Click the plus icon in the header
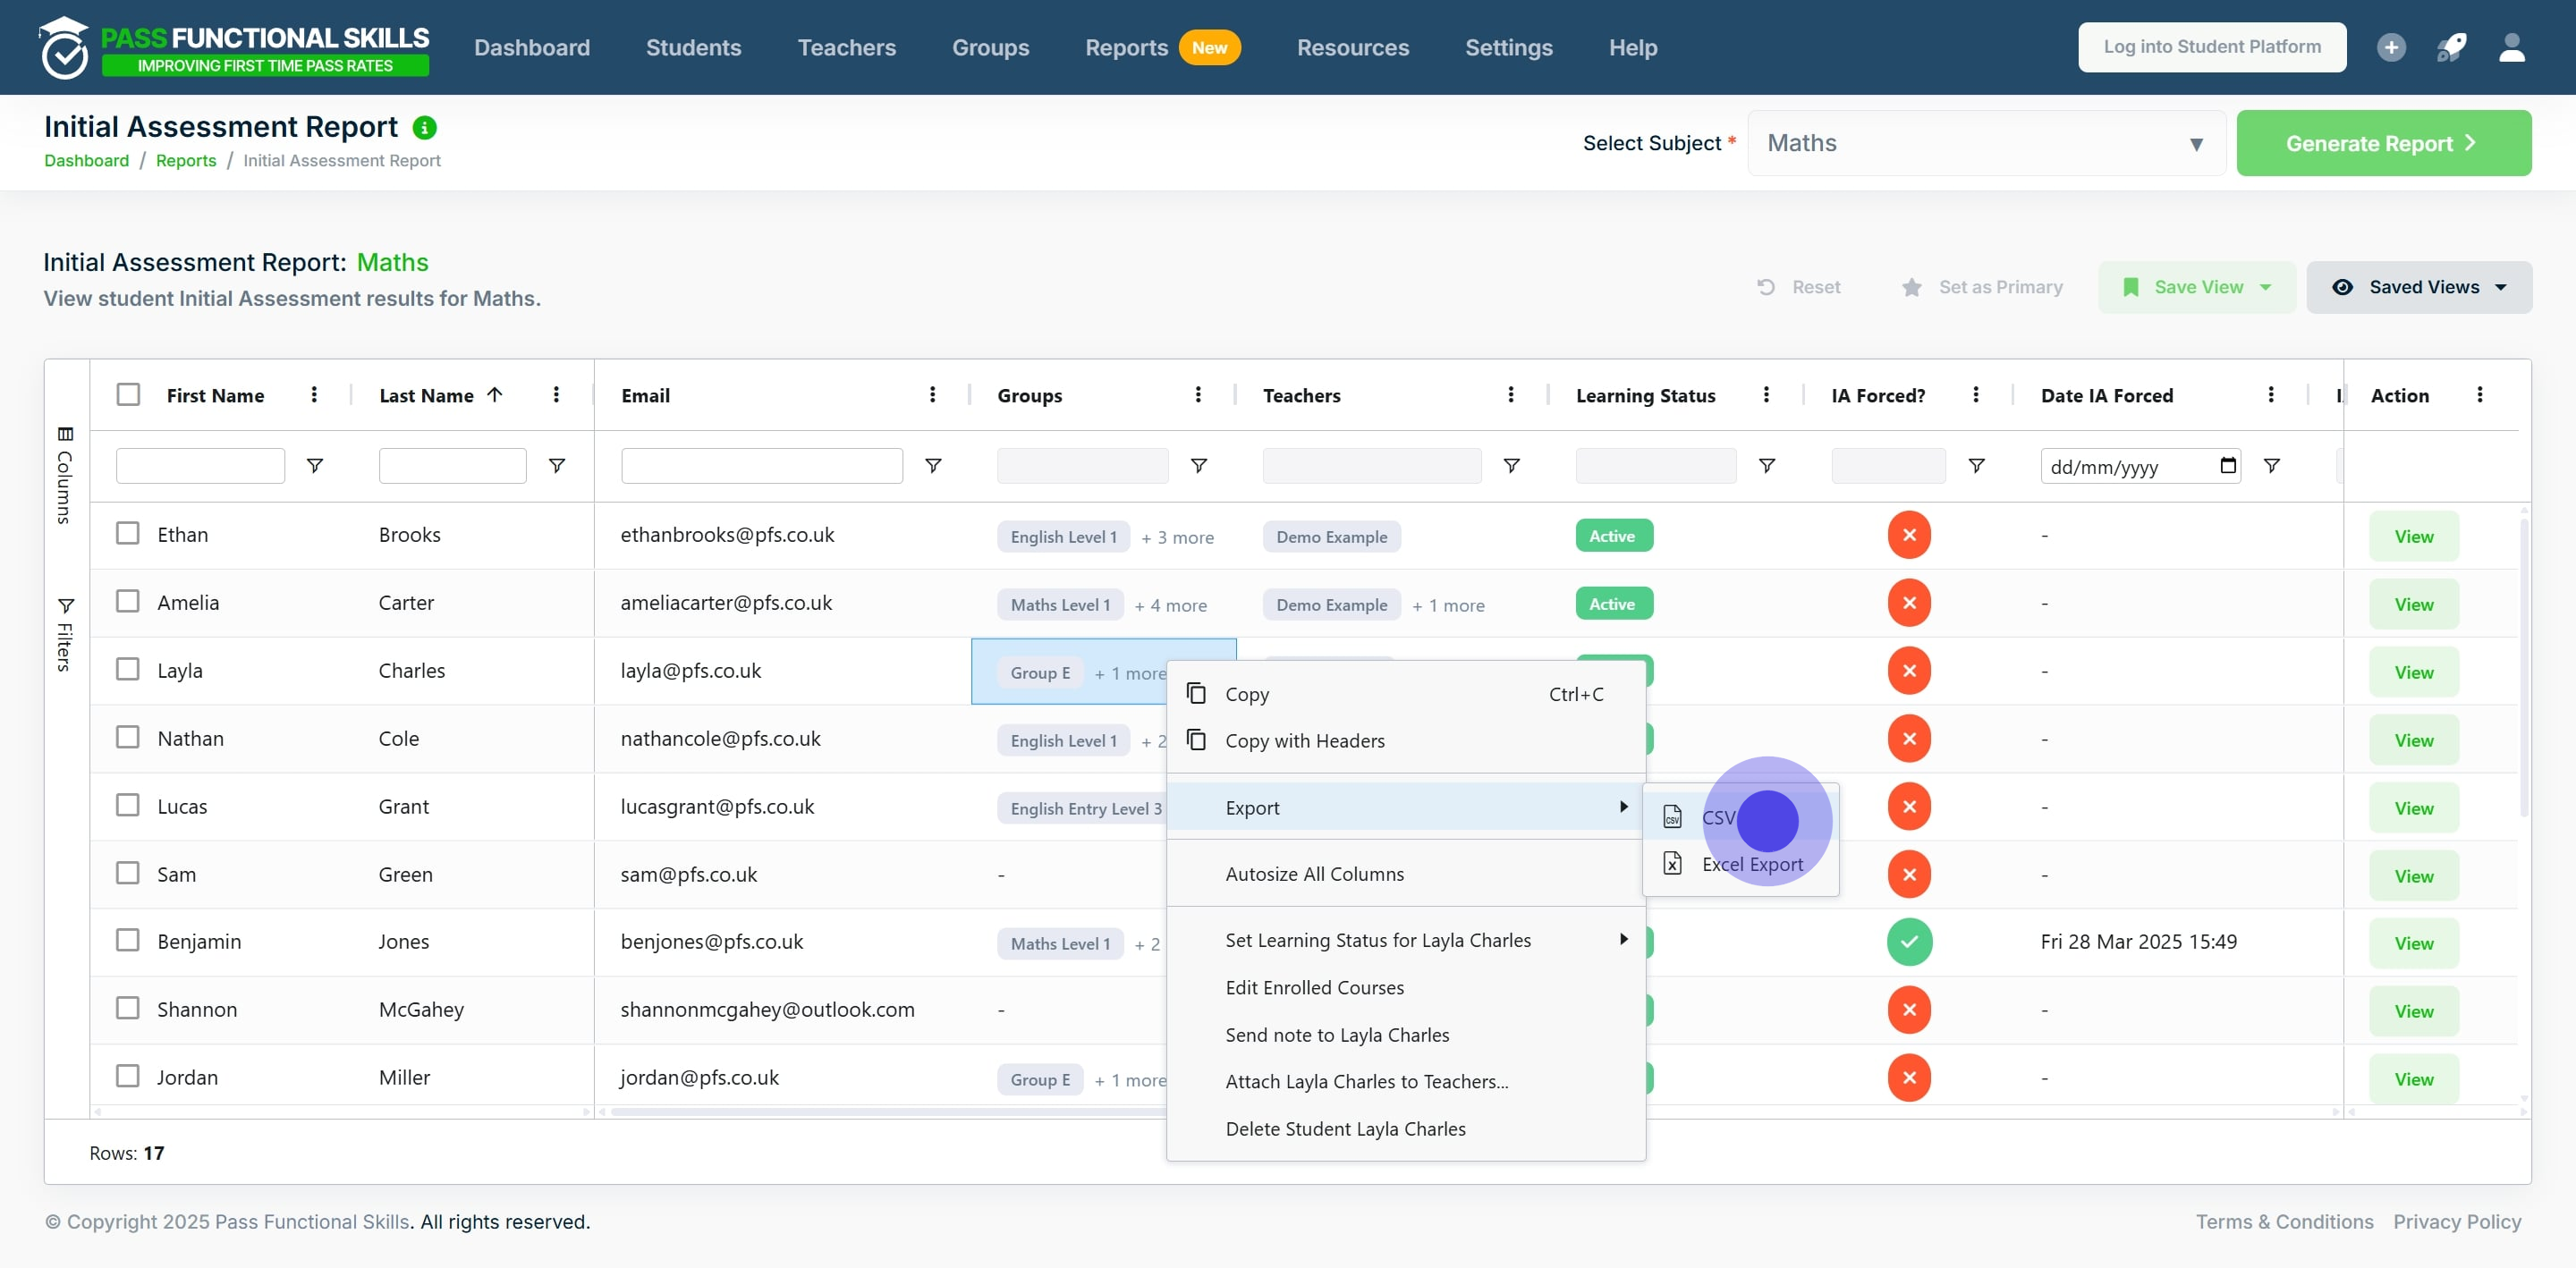 (x=2391, y=47)
